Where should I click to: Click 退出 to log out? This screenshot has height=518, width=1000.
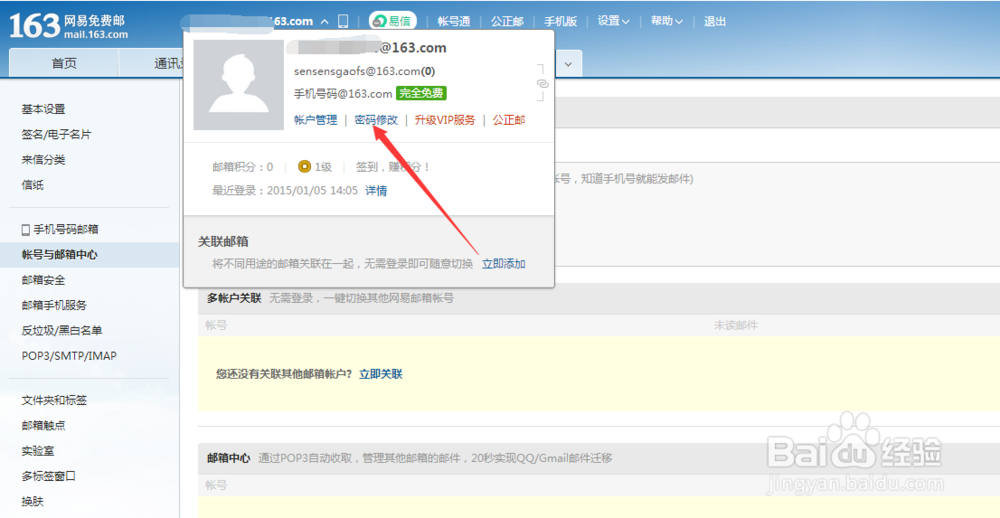point(715,21)
